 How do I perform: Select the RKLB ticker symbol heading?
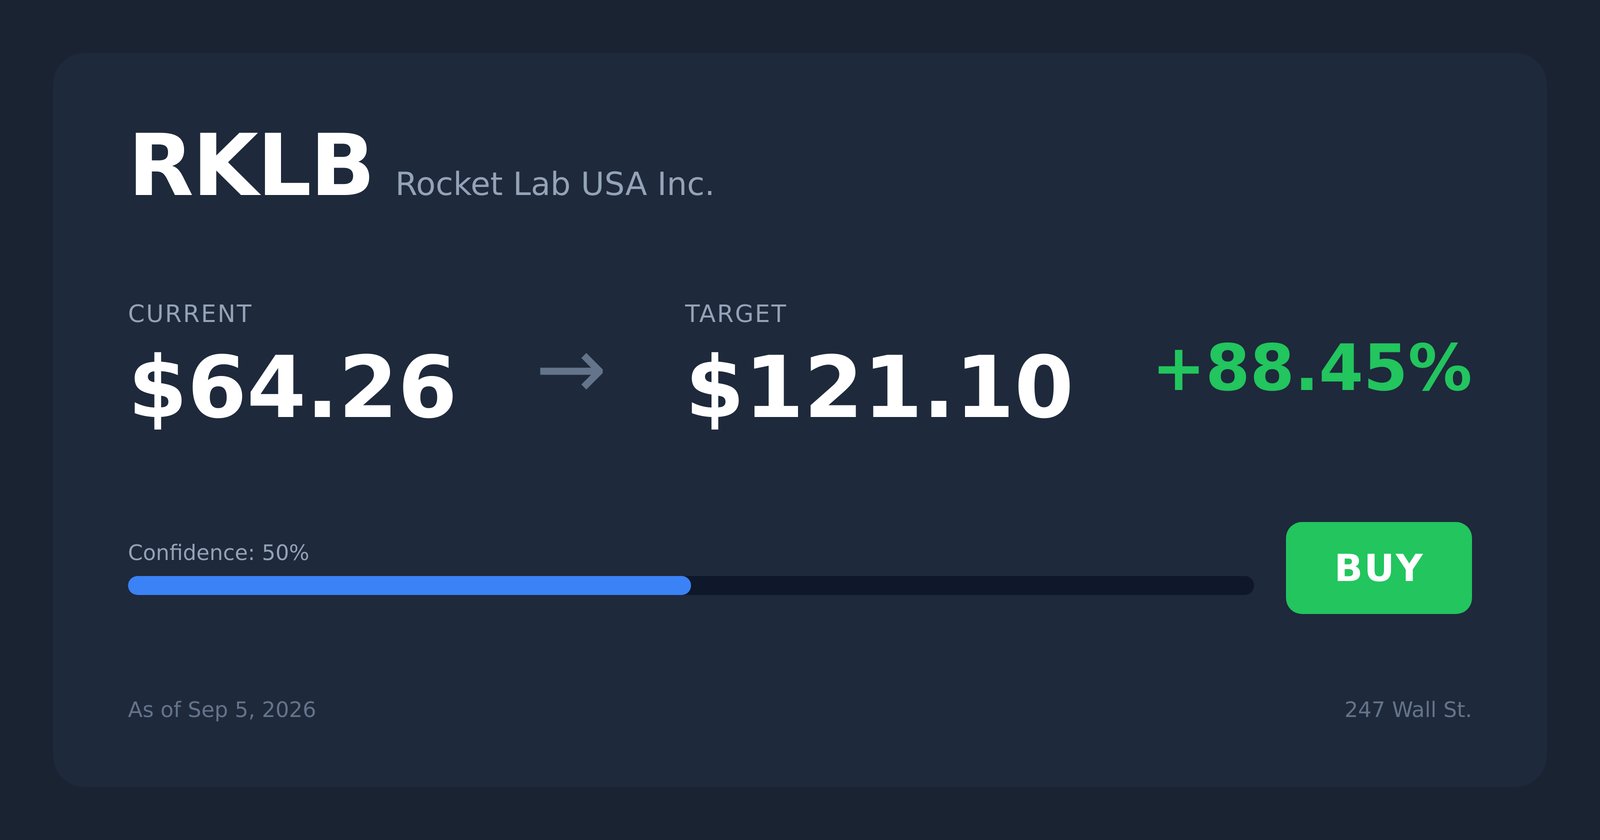250,167
